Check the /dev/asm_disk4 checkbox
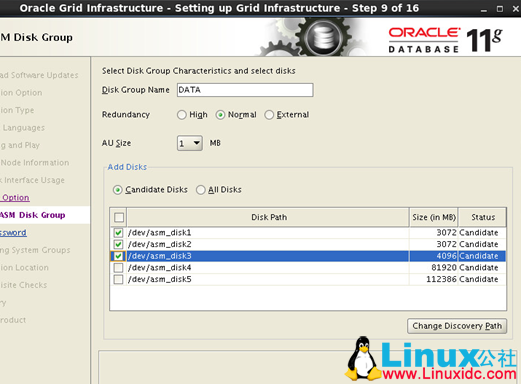This screenshot has height=384, width=521. pos(118,268)
